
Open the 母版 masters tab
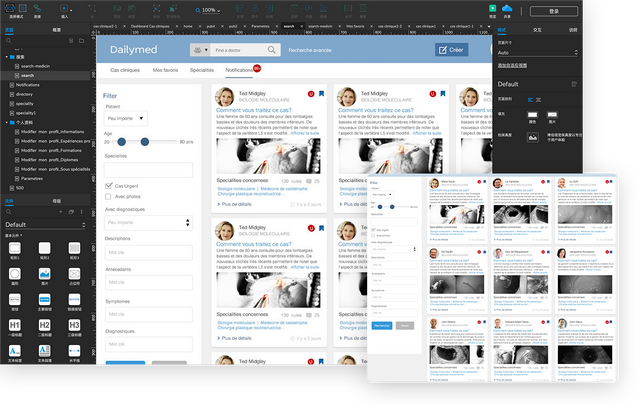pos(57,201)
